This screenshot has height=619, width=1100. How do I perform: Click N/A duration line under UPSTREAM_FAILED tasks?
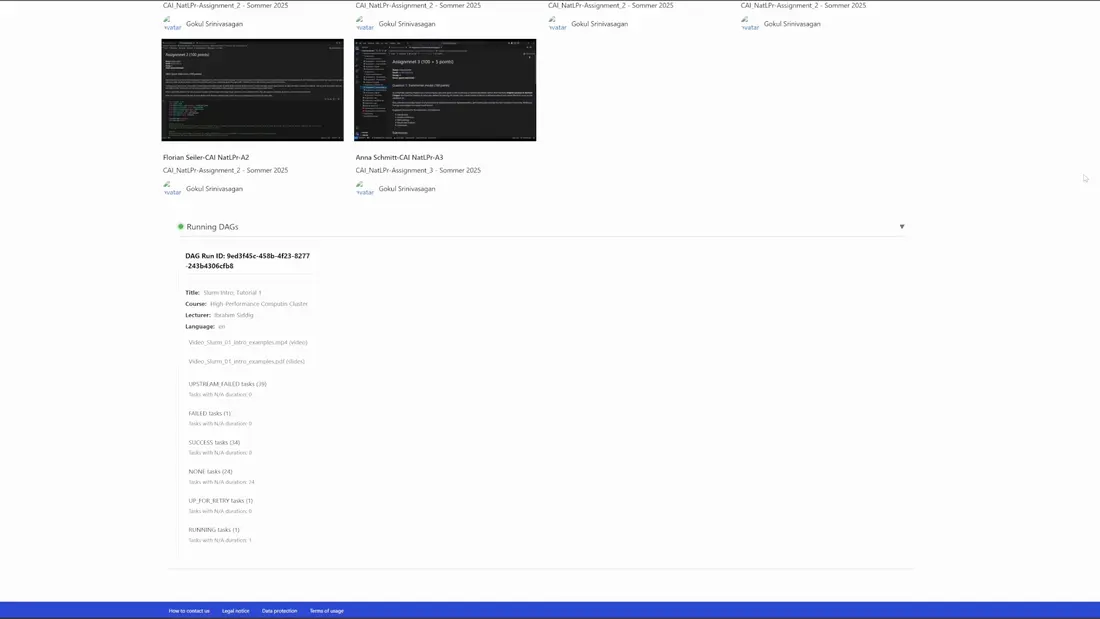tap(220, 394)
